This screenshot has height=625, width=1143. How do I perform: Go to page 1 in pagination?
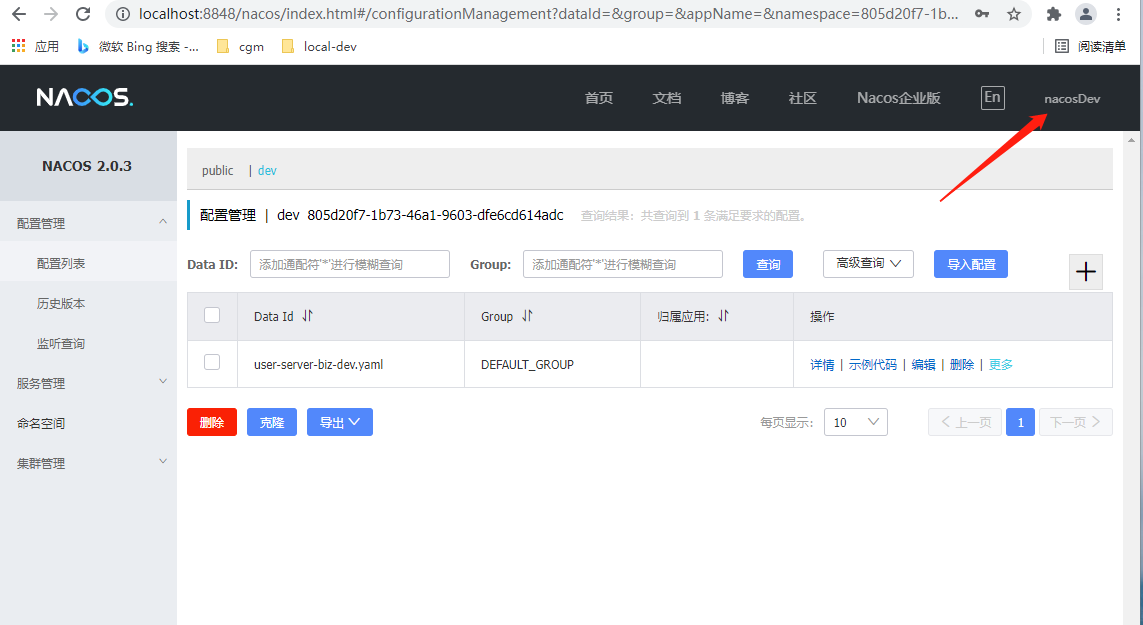1021,422
